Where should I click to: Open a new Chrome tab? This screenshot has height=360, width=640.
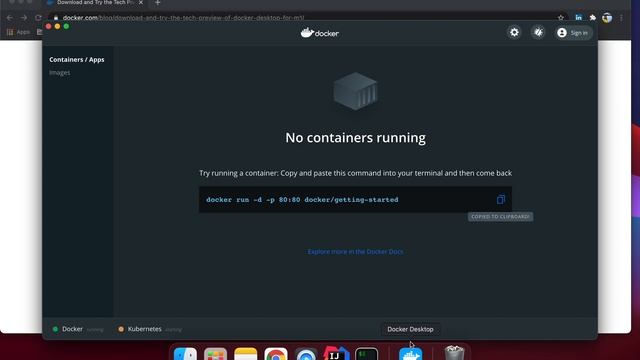158,2
